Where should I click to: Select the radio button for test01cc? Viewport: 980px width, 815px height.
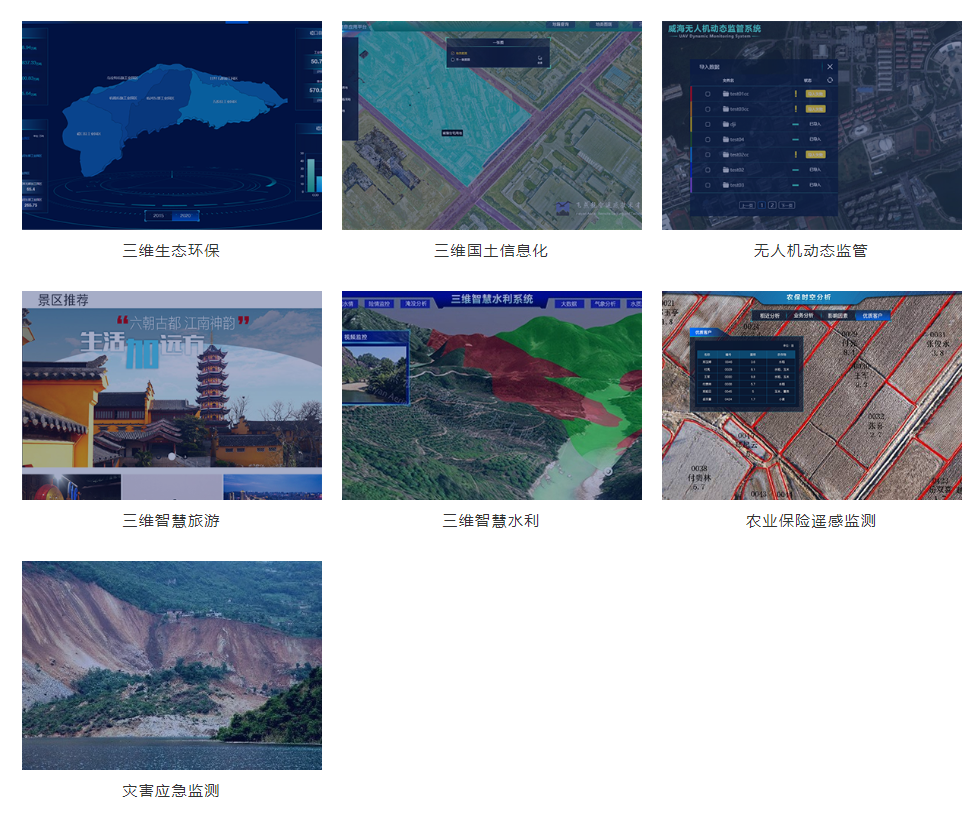pyautogui.click(x=708, y=93)
